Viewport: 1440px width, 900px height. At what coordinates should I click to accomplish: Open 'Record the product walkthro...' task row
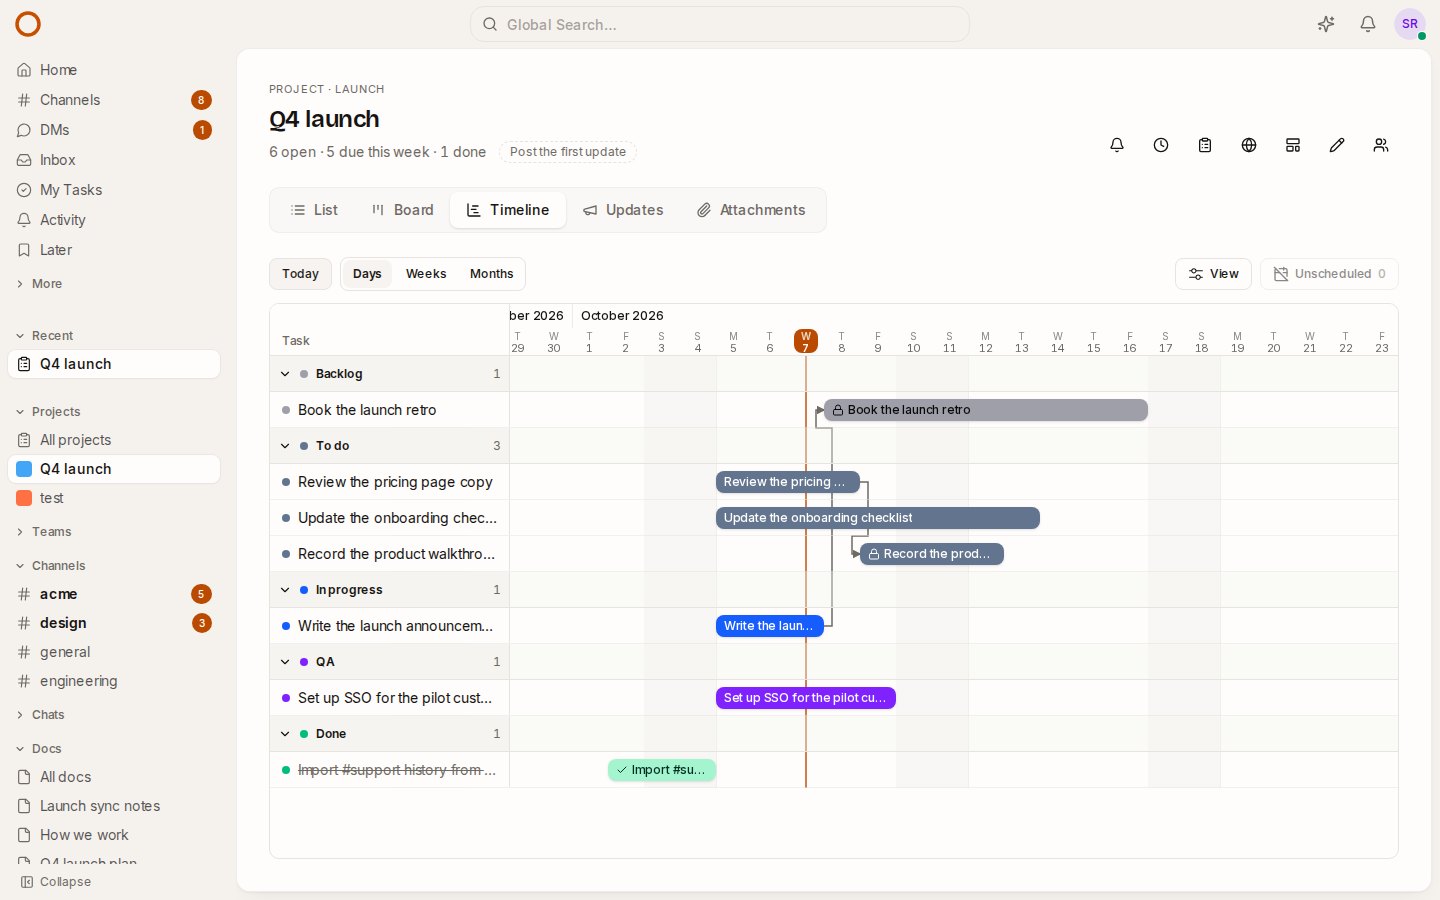click(390, 554)
